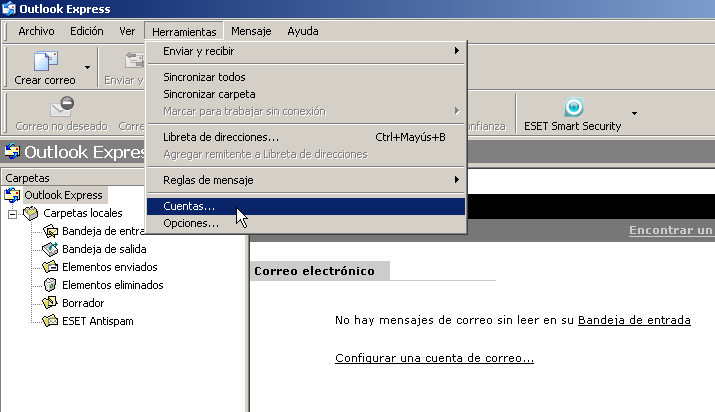Select Opciones... in the Herramientas menu

(306, 223)
